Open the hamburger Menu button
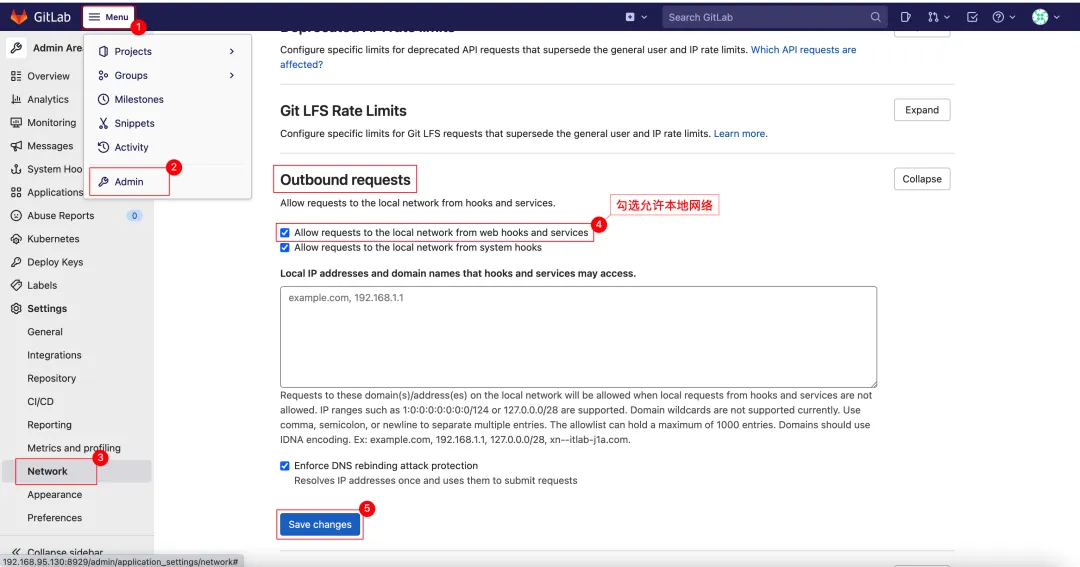The image size is (1080, 567). pyautogui.click(x=109, y=17)
